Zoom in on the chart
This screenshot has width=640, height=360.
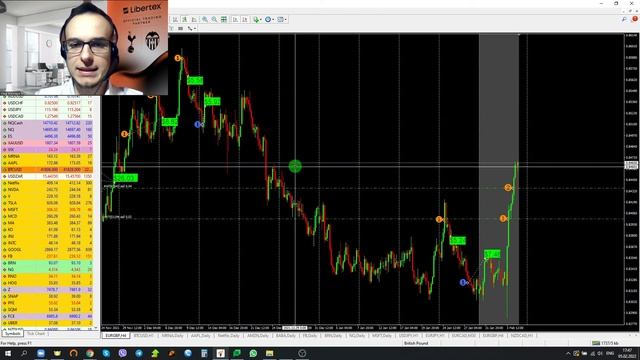point(205,20)
